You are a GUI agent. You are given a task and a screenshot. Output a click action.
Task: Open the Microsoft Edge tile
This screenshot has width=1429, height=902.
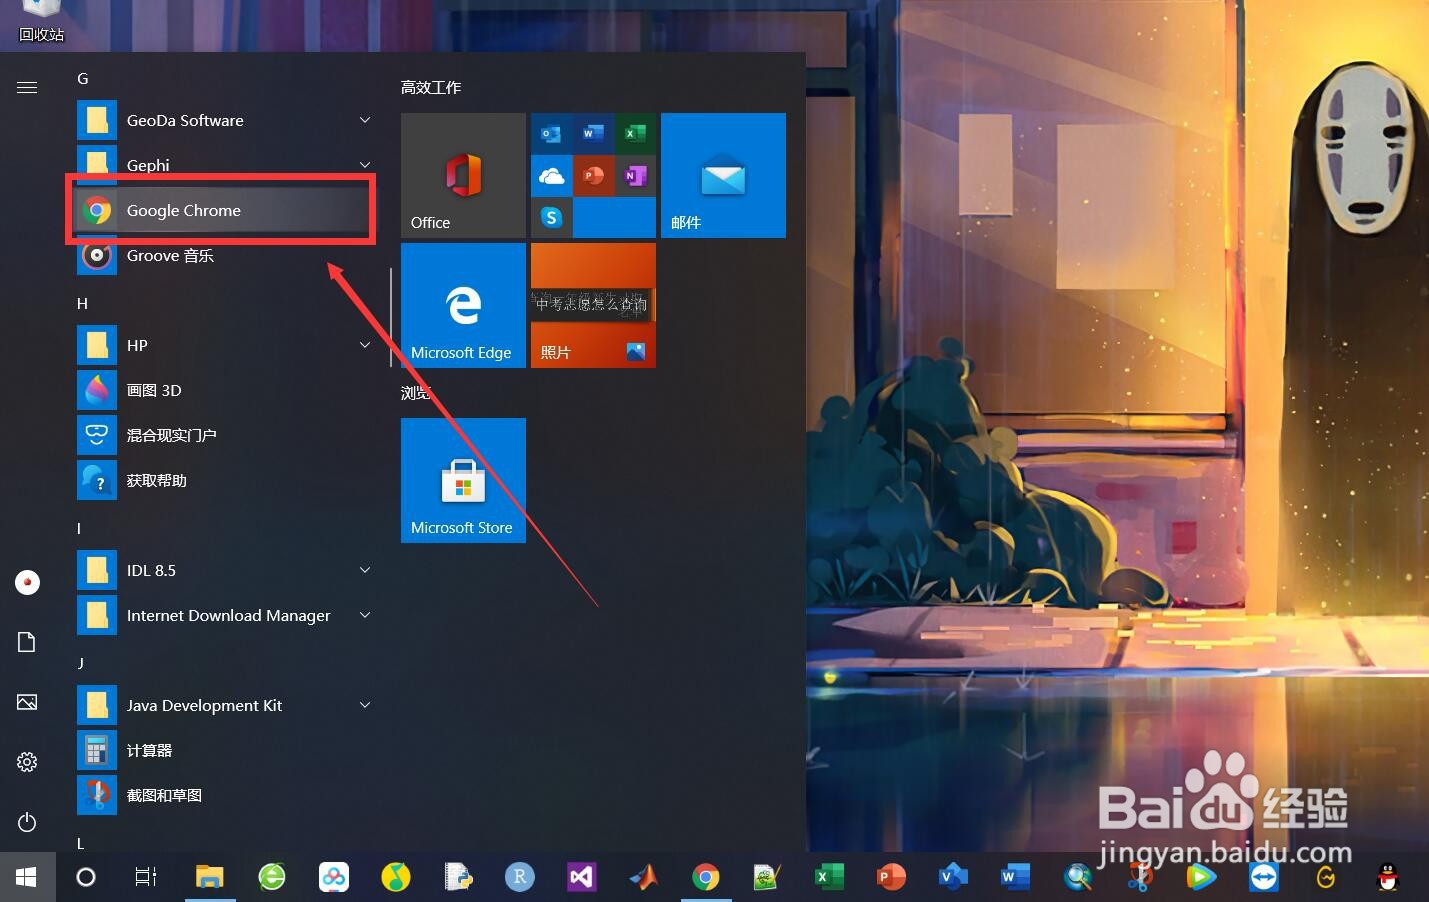coord(463,305)
